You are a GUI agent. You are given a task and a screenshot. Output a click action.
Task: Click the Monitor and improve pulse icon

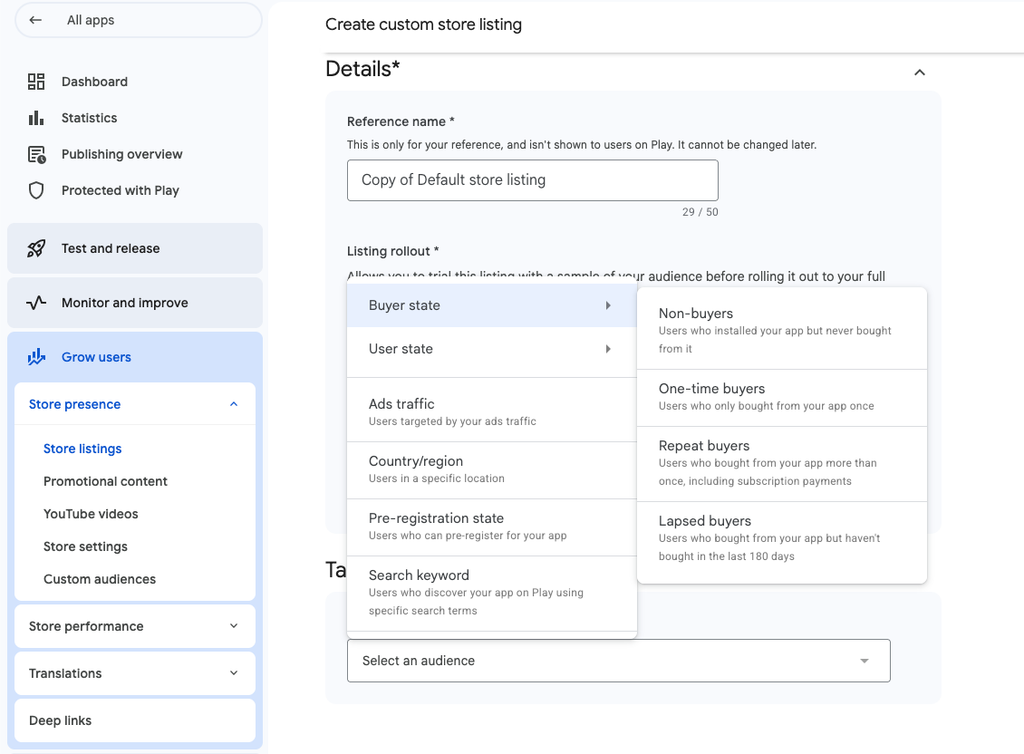[x=36, y=303]
